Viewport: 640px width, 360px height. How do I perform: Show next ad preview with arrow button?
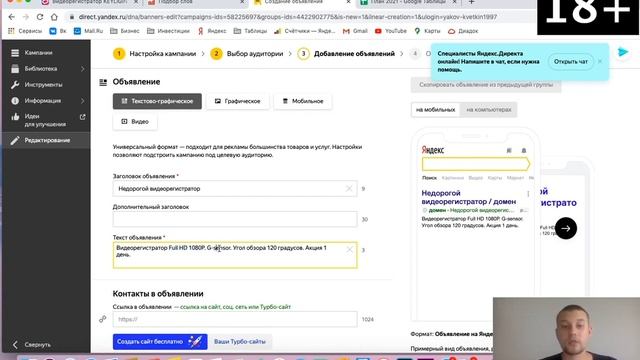click(566, 229)
